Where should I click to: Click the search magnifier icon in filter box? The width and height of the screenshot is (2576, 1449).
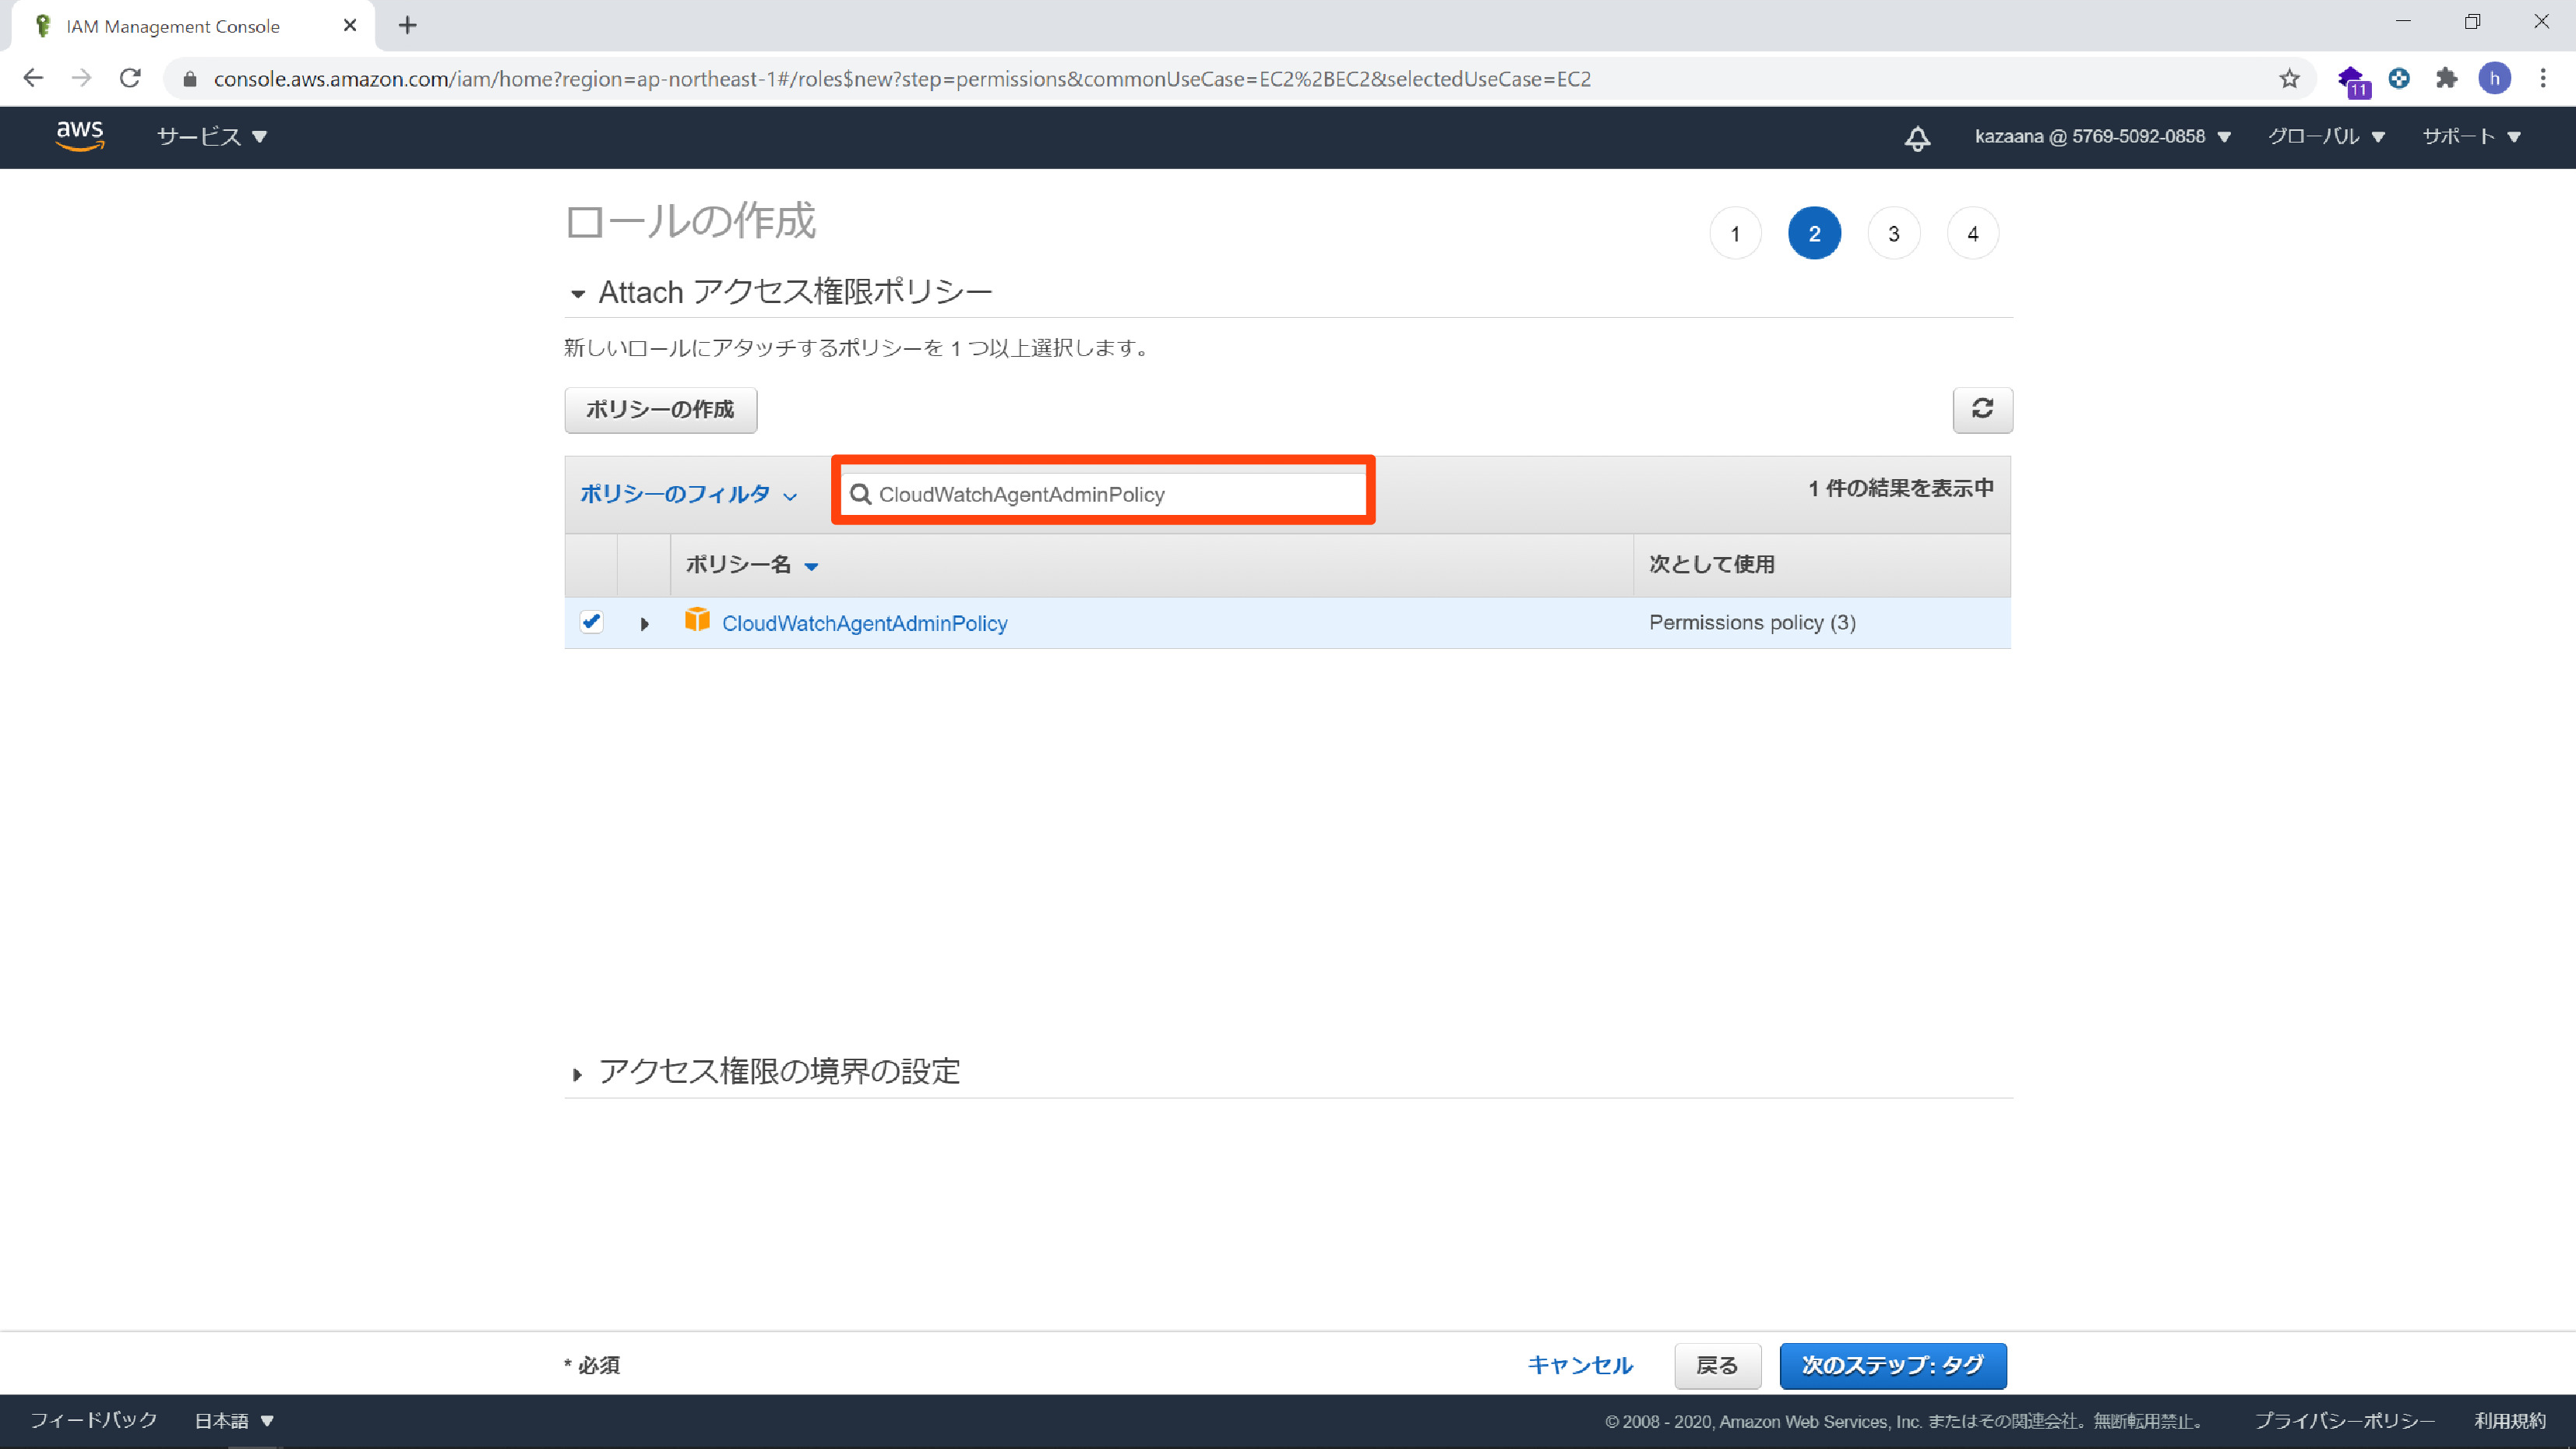click(860, 494)
